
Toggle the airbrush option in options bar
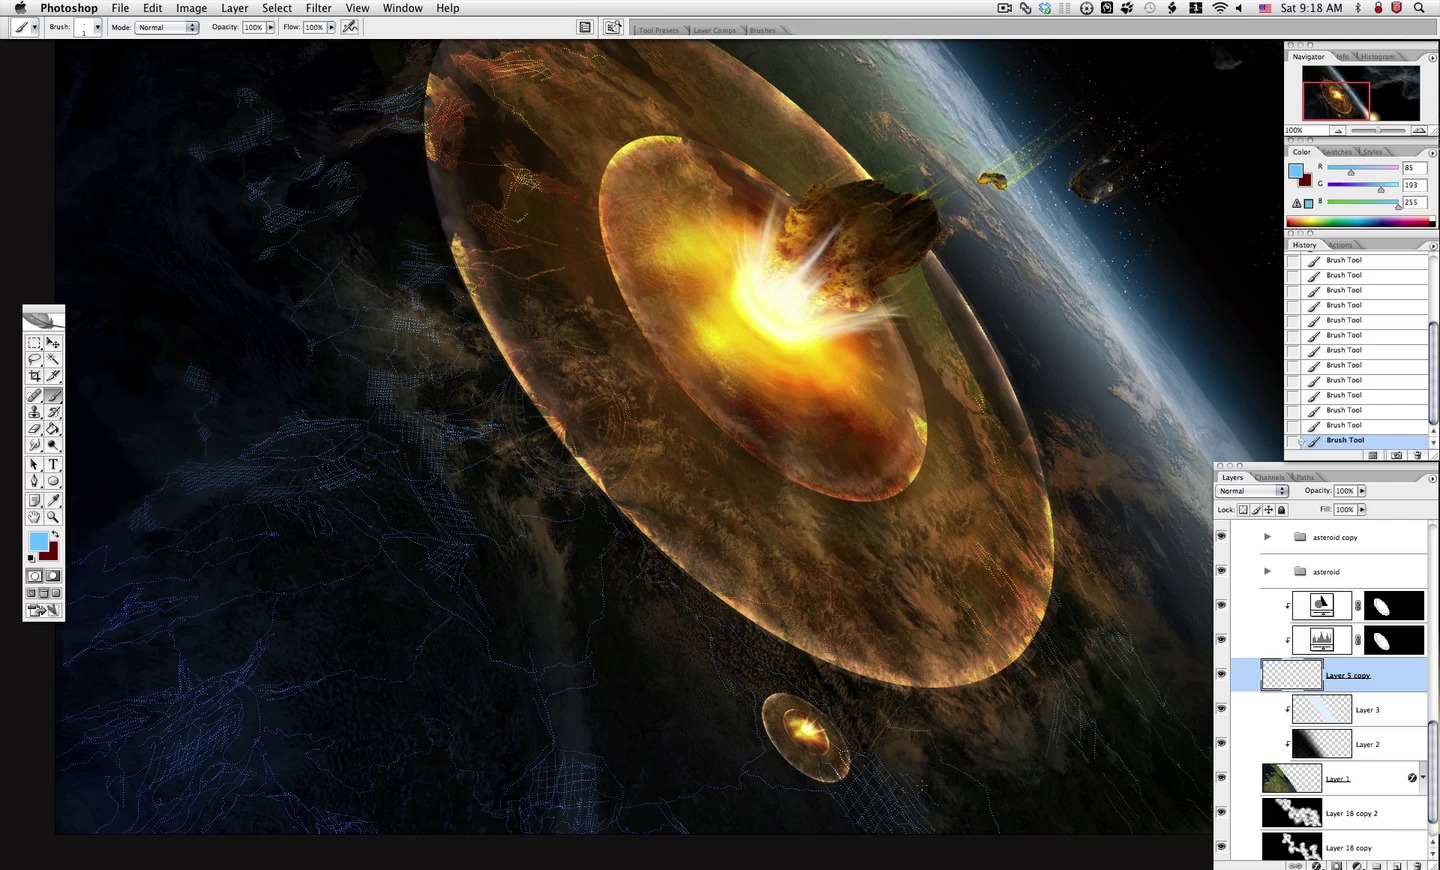coord(350,27)
